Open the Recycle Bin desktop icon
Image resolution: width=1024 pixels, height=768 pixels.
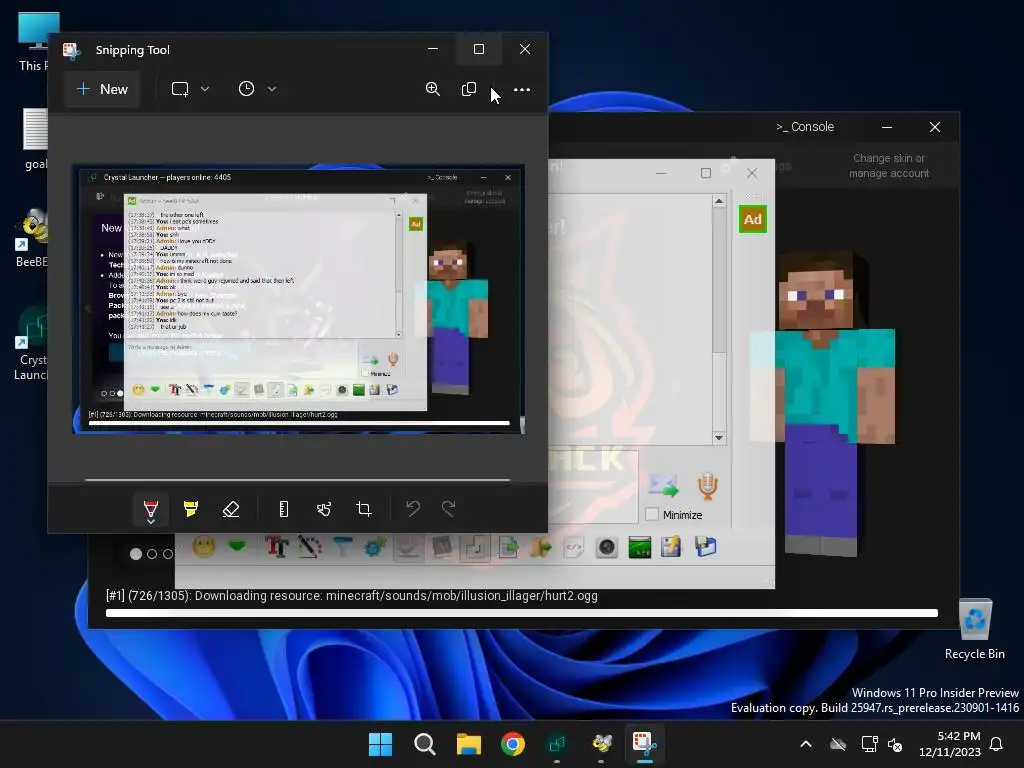pos(975,630)
